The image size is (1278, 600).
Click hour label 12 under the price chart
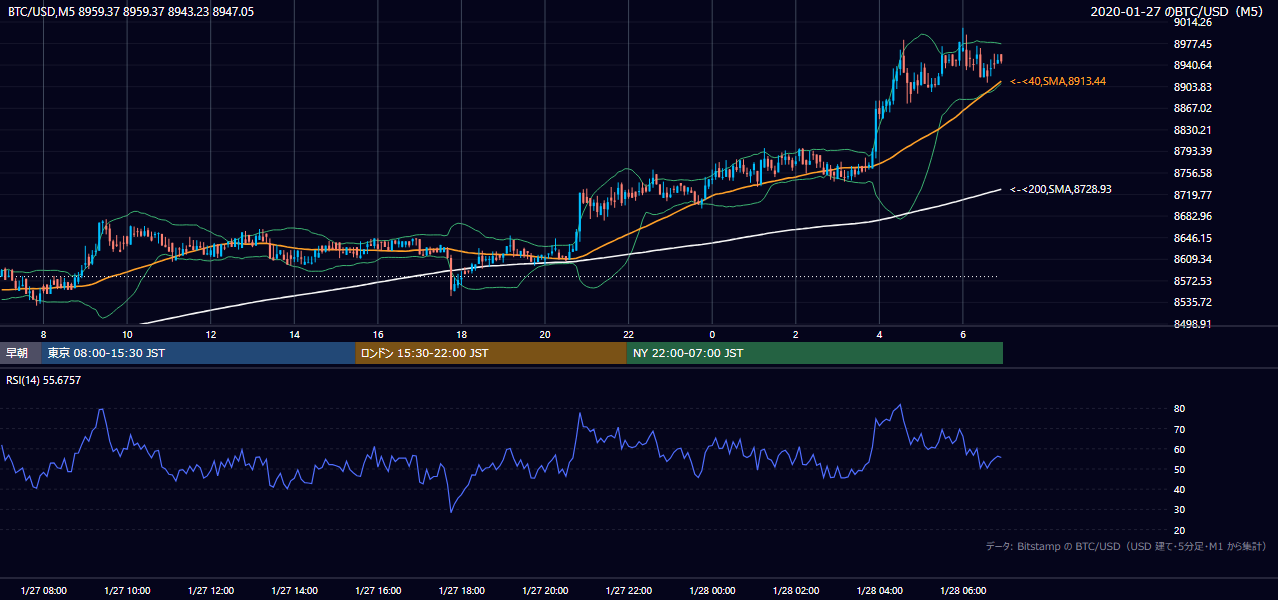pyautogui.click(x=211, y=334)
